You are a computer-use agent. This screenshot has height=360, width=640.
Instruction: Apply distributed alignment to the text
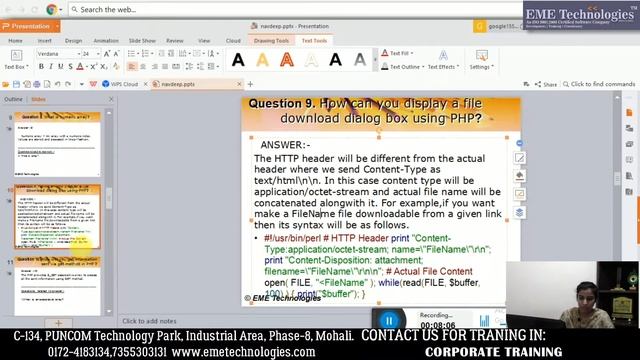pos(176,67)
